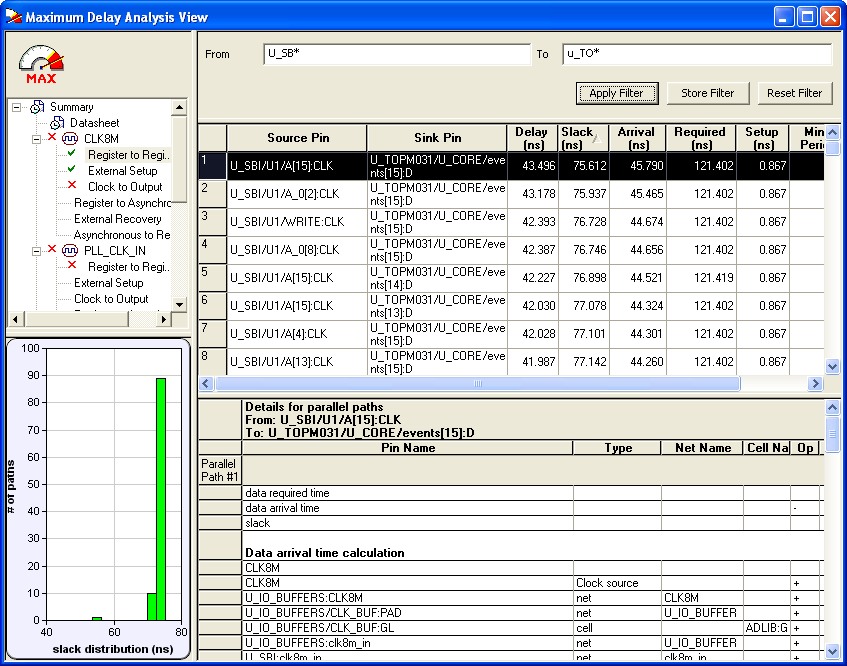Collapse the CLK8M tree node
The height and width of the screenshot is (666, 847).
click(x=36, y=139)
